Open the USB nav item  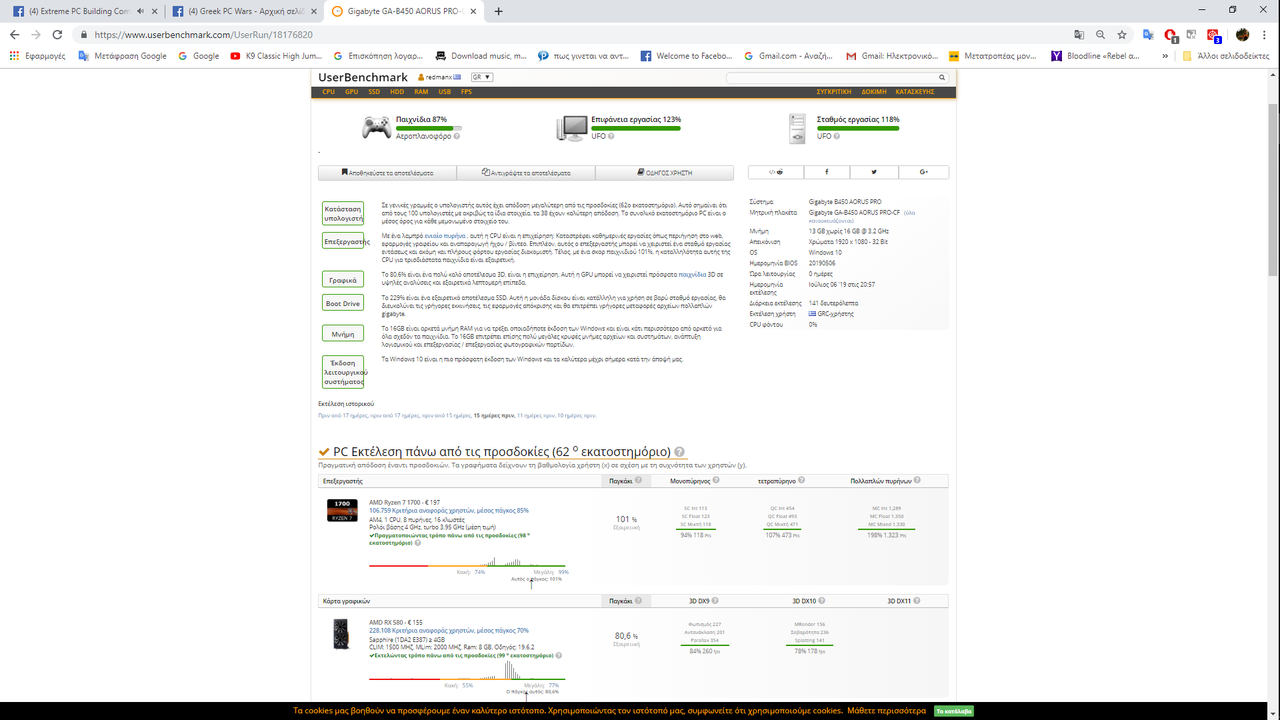(x=444, y=92)
